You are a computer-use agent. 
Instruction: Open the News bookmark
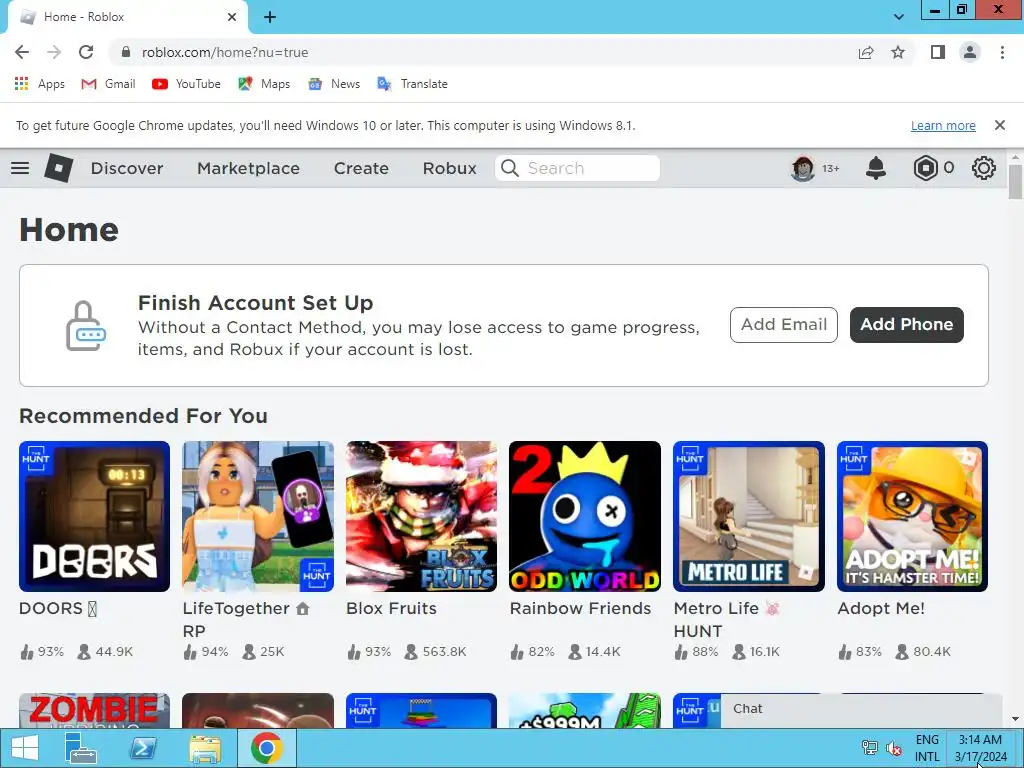click(334, 84)
